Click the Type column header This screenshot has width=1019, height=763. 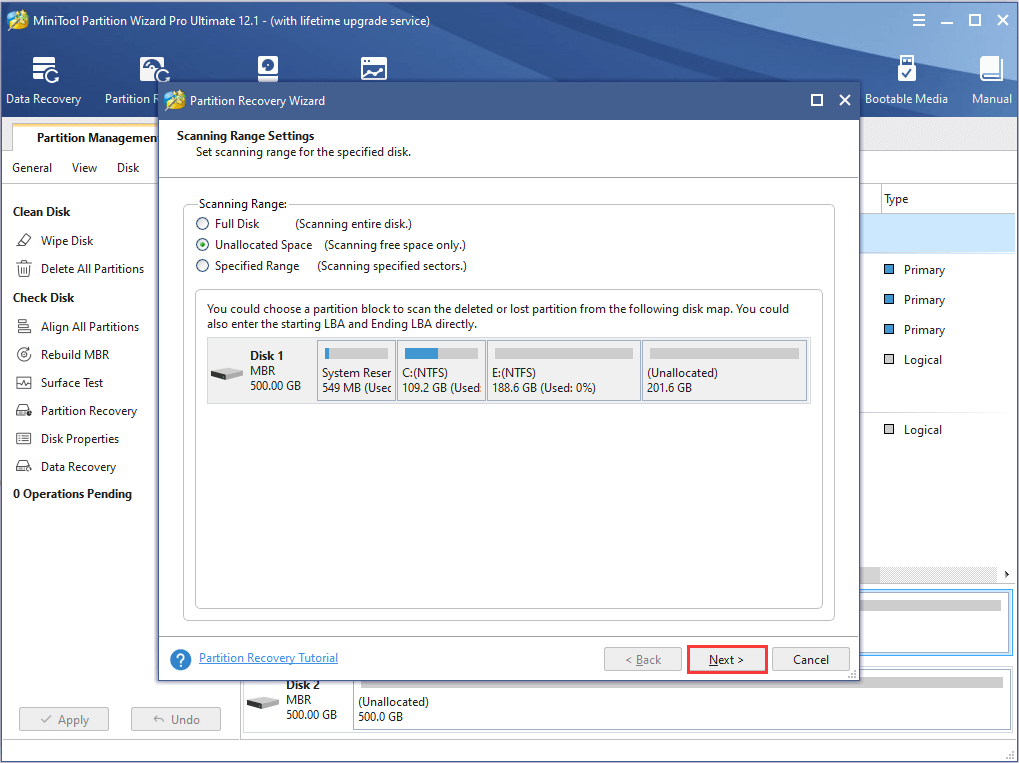tap(896, 200)
